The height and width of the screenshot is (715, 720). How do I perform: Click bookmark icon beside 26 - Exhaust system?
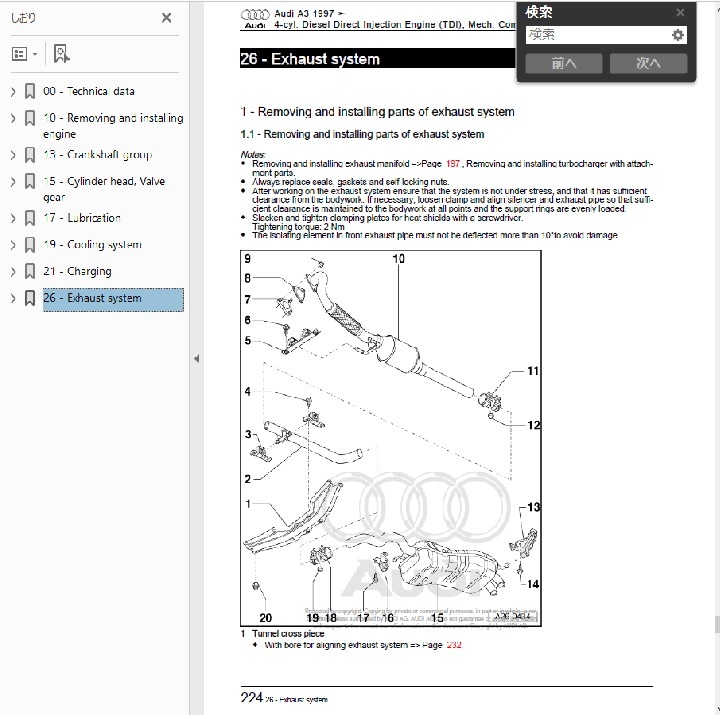click(x=30, y=298)
